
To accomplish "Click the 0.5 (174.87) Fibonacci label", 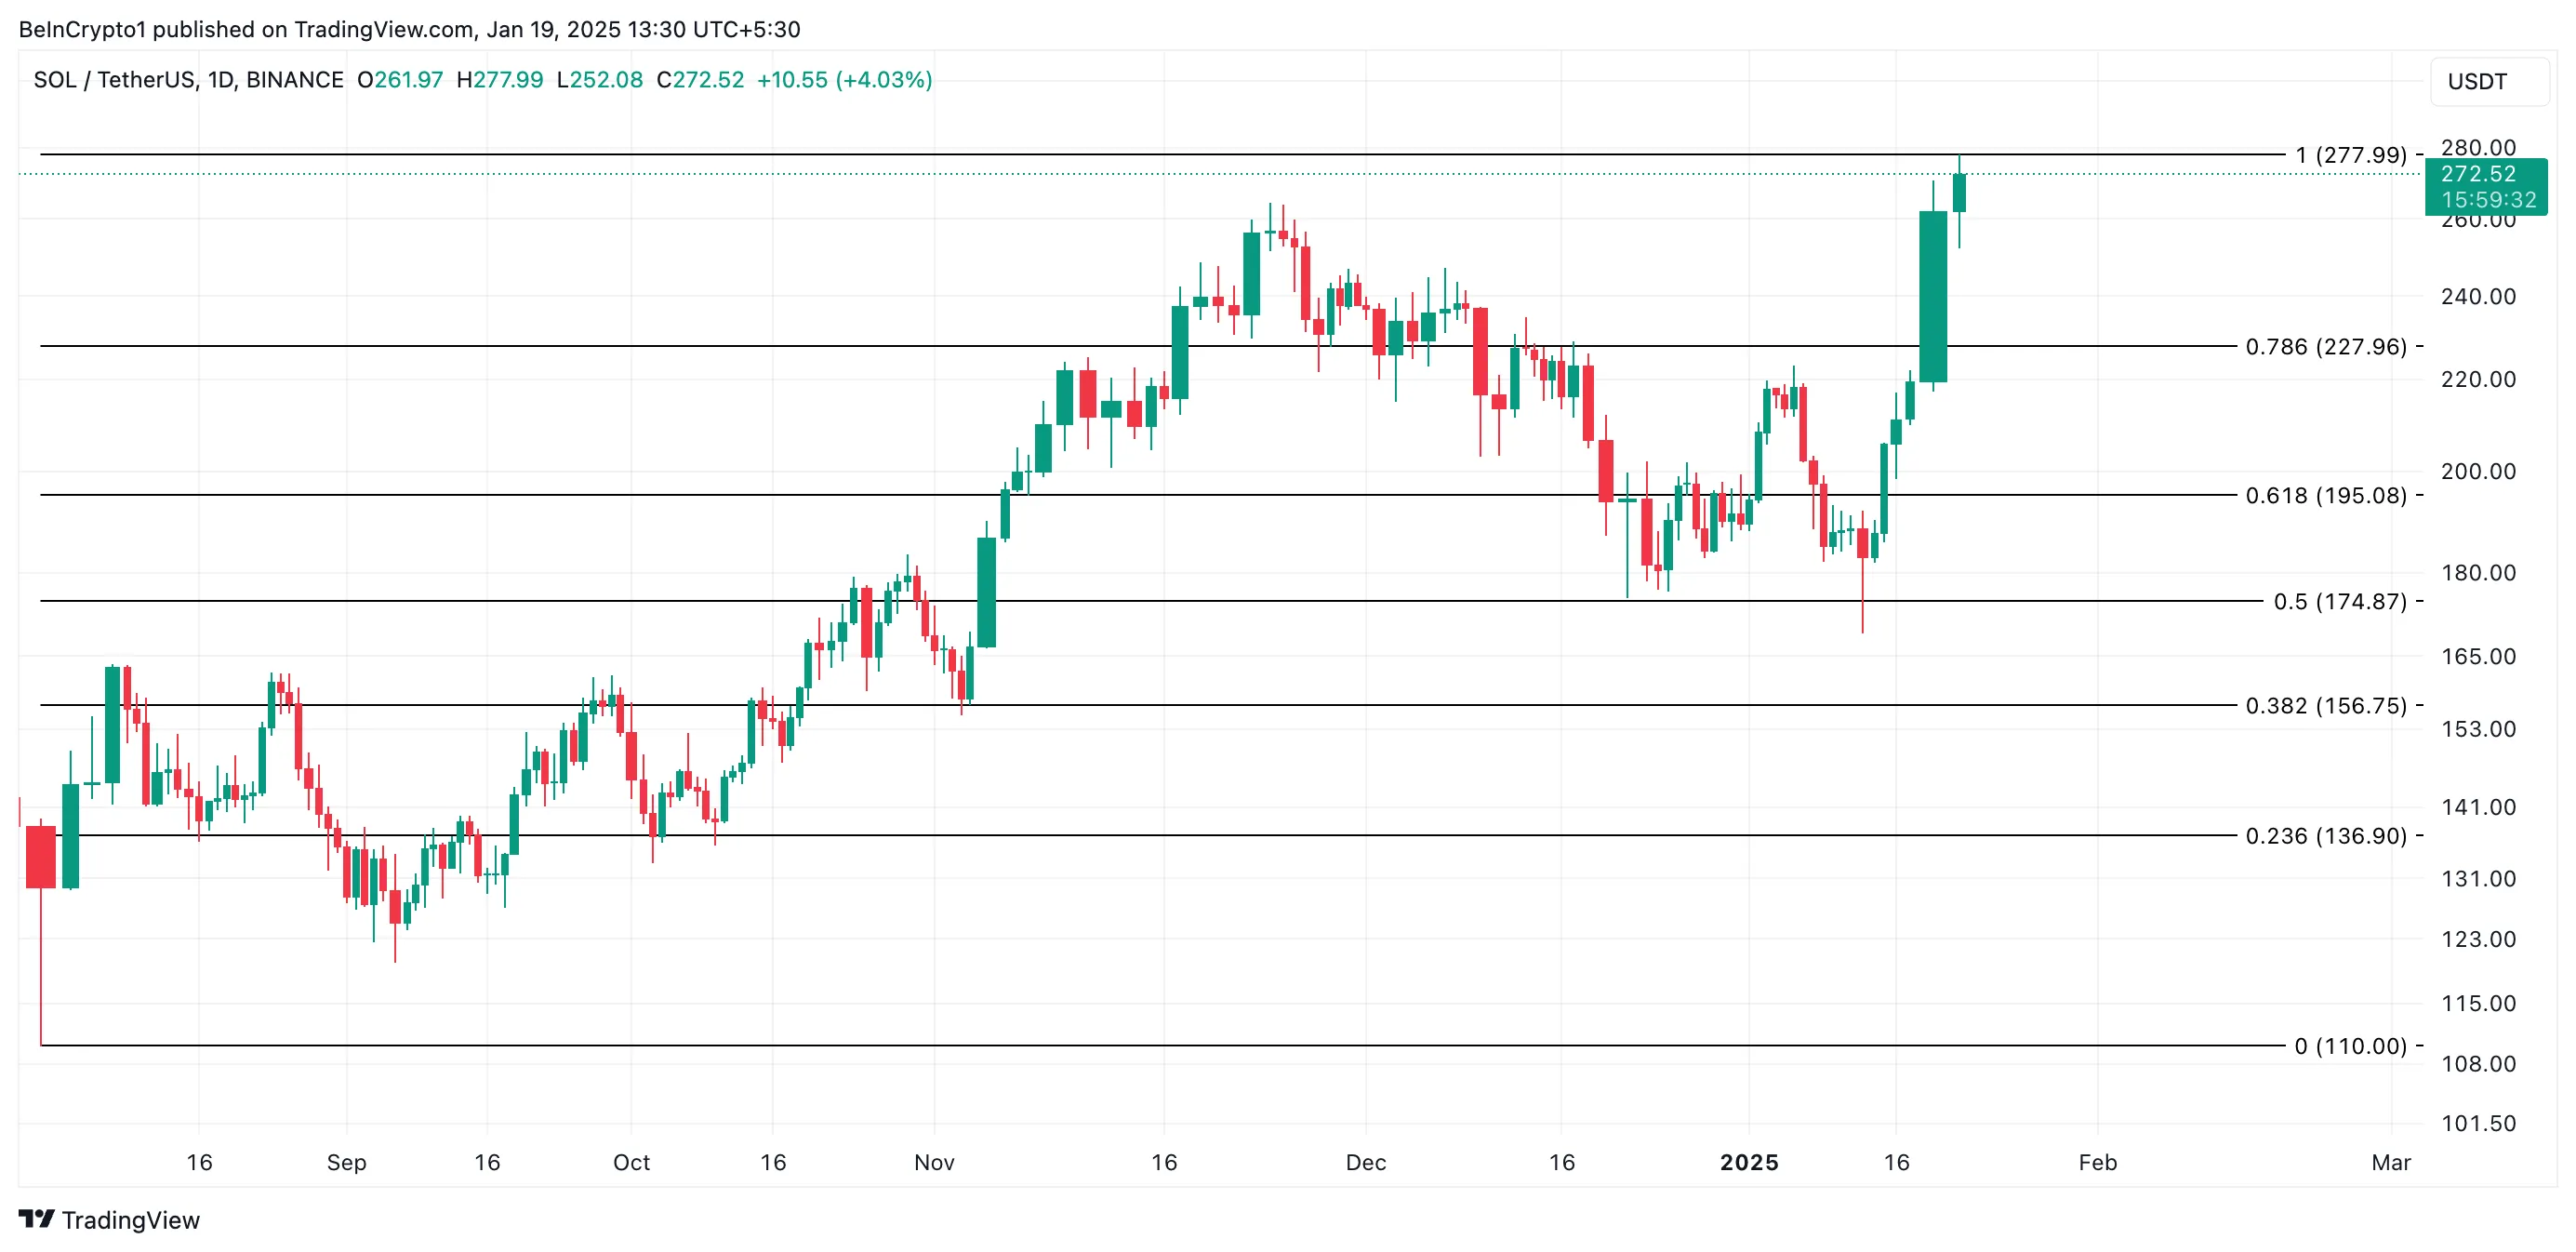I will click(x=2339, y=602).
